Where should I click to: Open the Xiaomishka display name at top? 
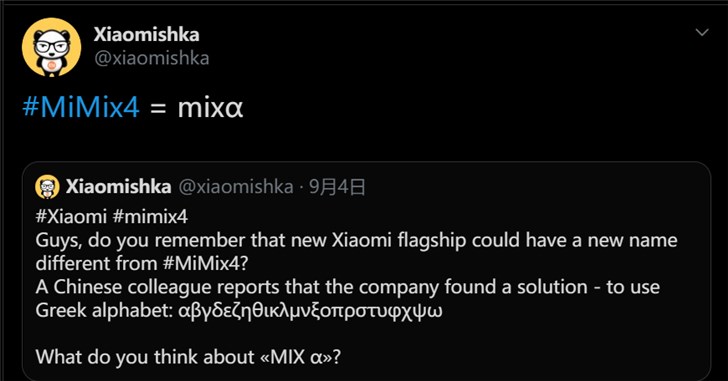pyautogui.click(x=146, y=34)
